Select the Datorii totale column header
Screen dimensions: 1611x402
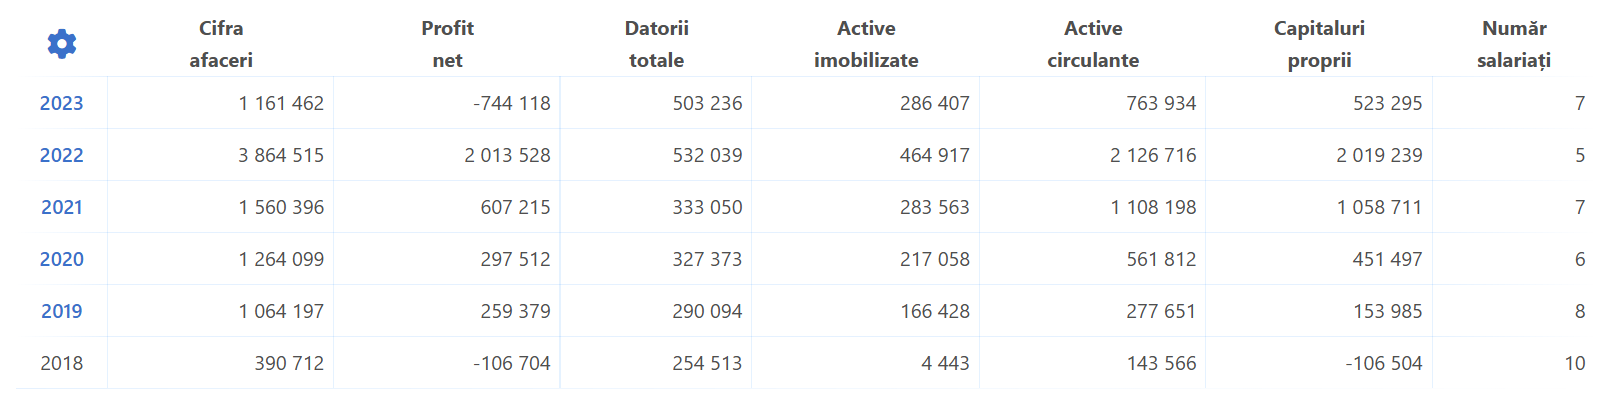pos(657,44)
